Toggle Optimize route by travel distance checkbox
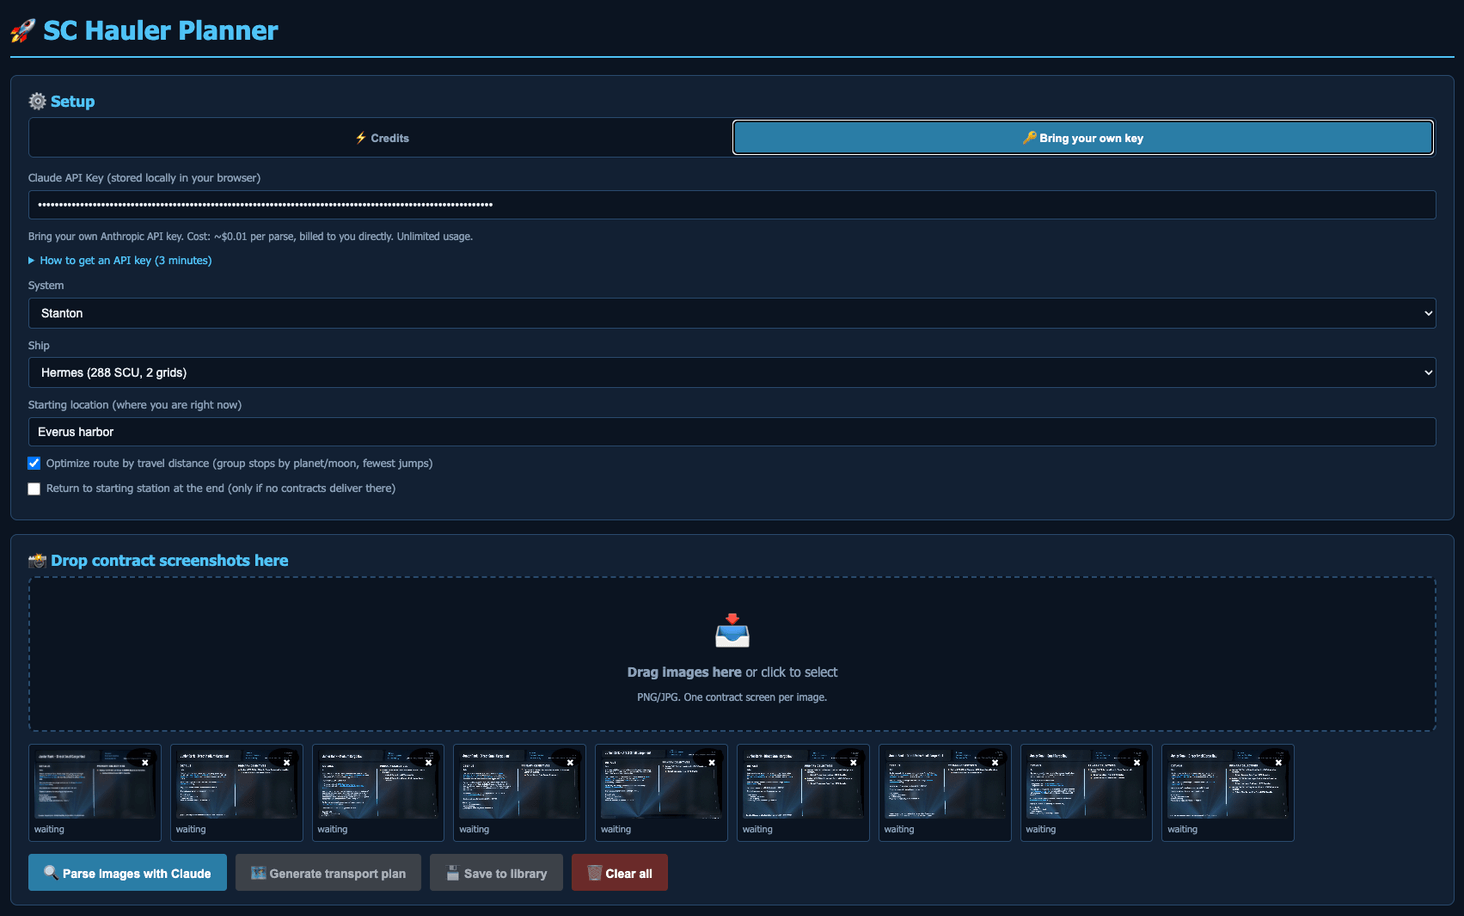The height and width of the screenshot is (916, 1464). coord(34,463)
